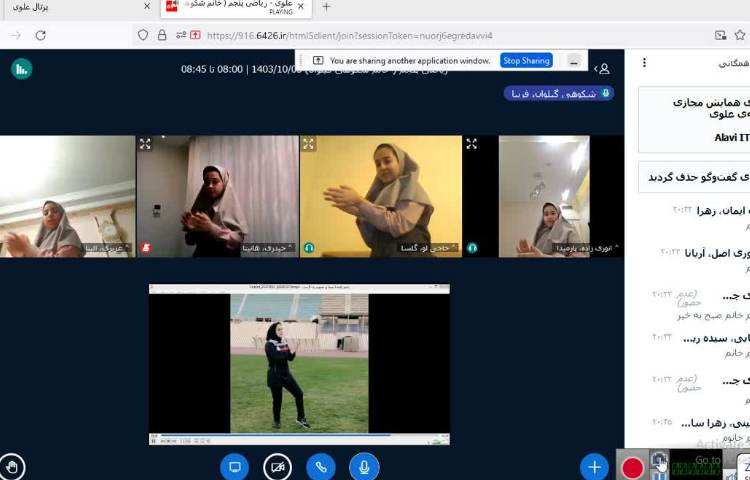
Task: Click the session time text 08:45 تا 08:00
Action: (x=212, y=69)
